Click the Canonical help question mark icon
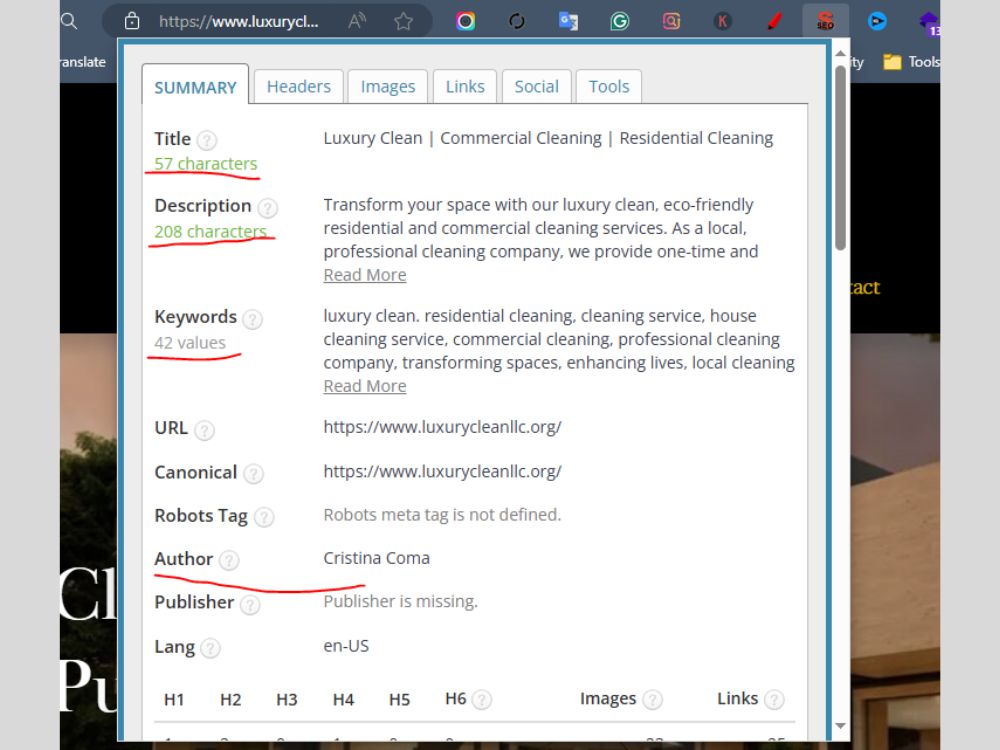The height and width of the screenshot is (750, 1000). (253, 473)
